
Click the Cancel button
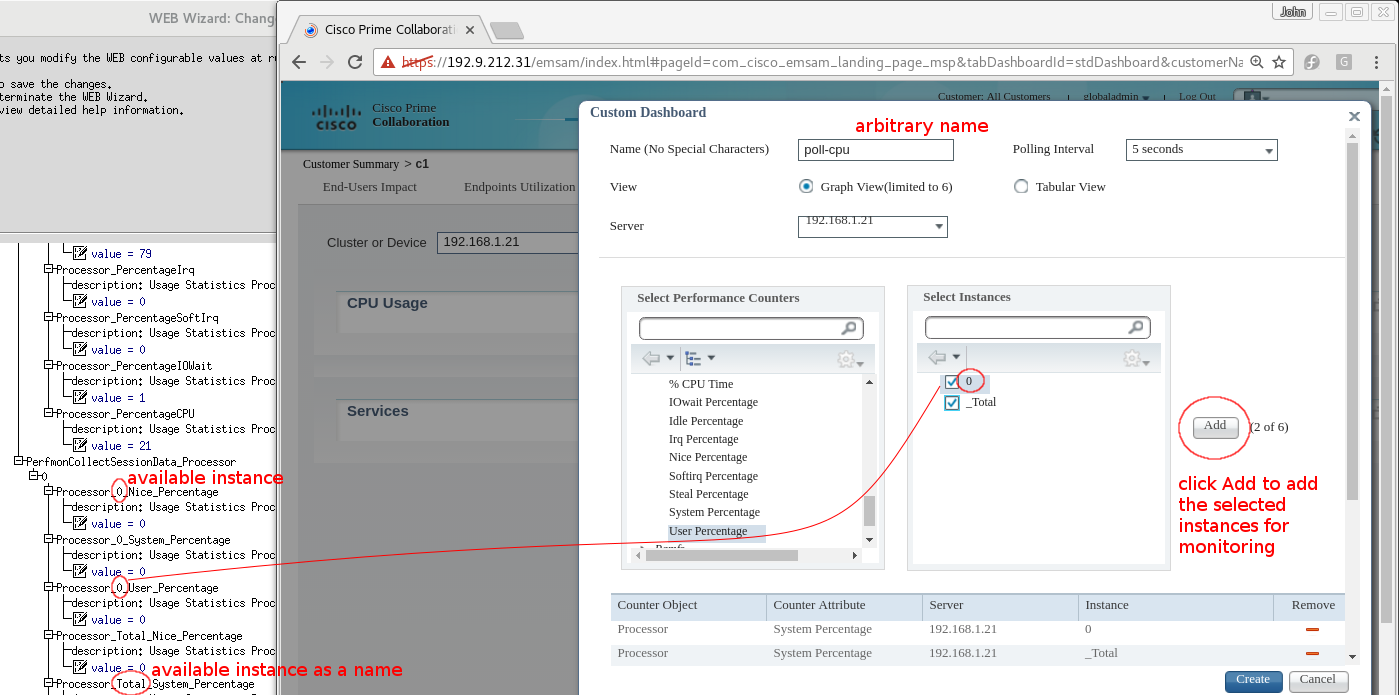1318,680
